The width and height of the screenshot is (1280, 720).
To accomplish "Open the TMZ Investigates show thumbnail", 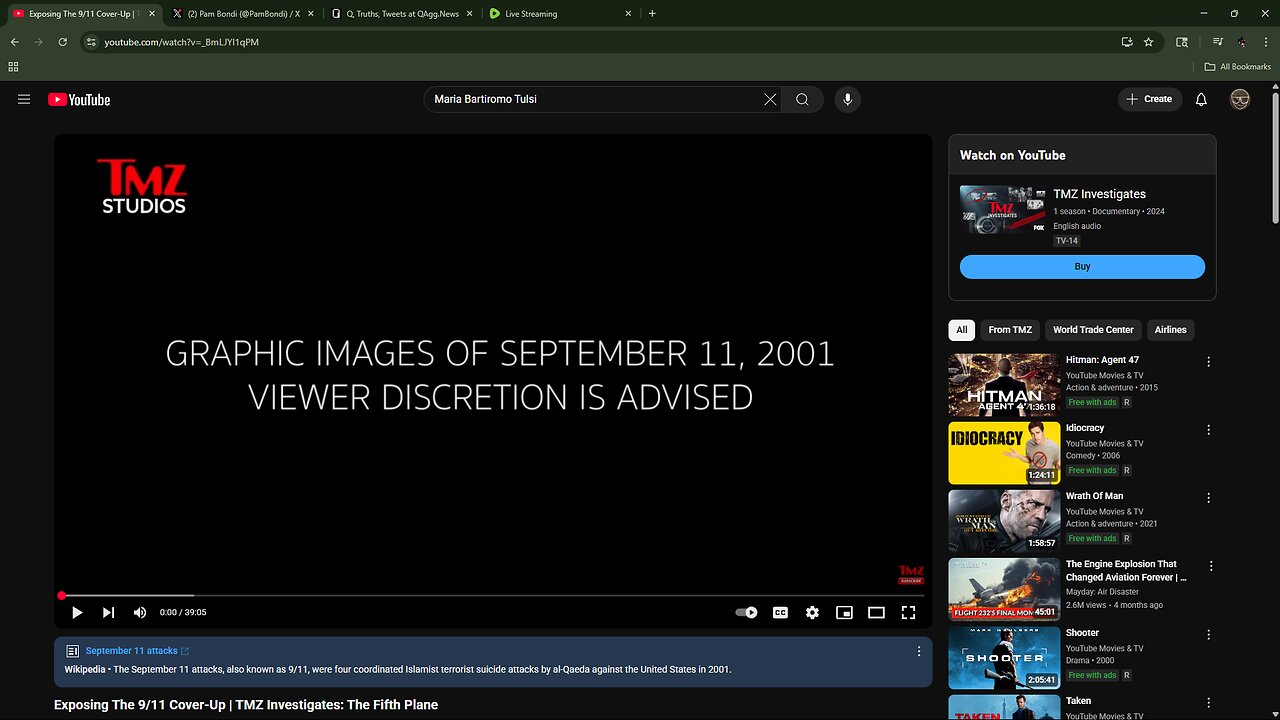I will [1002, 209].
